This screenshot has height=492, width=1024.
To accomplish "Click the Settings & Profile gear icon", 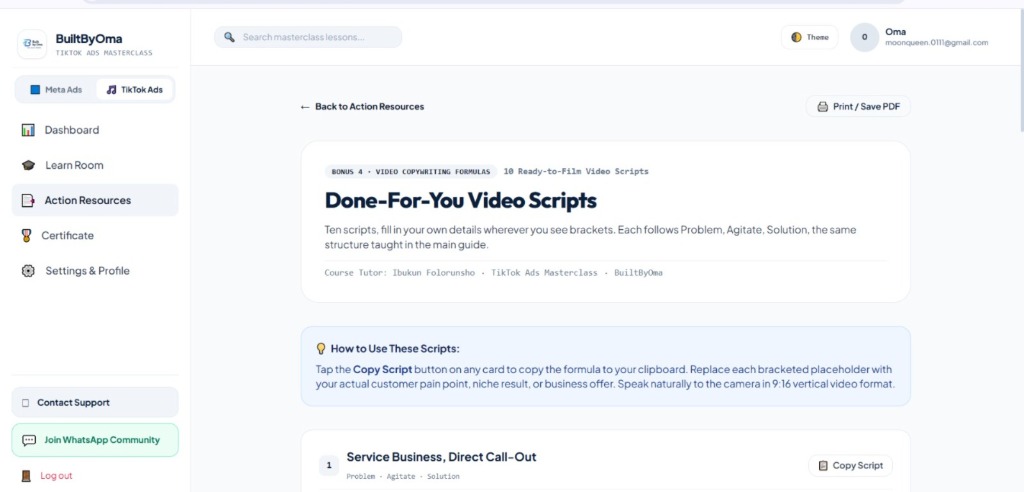I will pyautogui.click(x=28, y=271).
